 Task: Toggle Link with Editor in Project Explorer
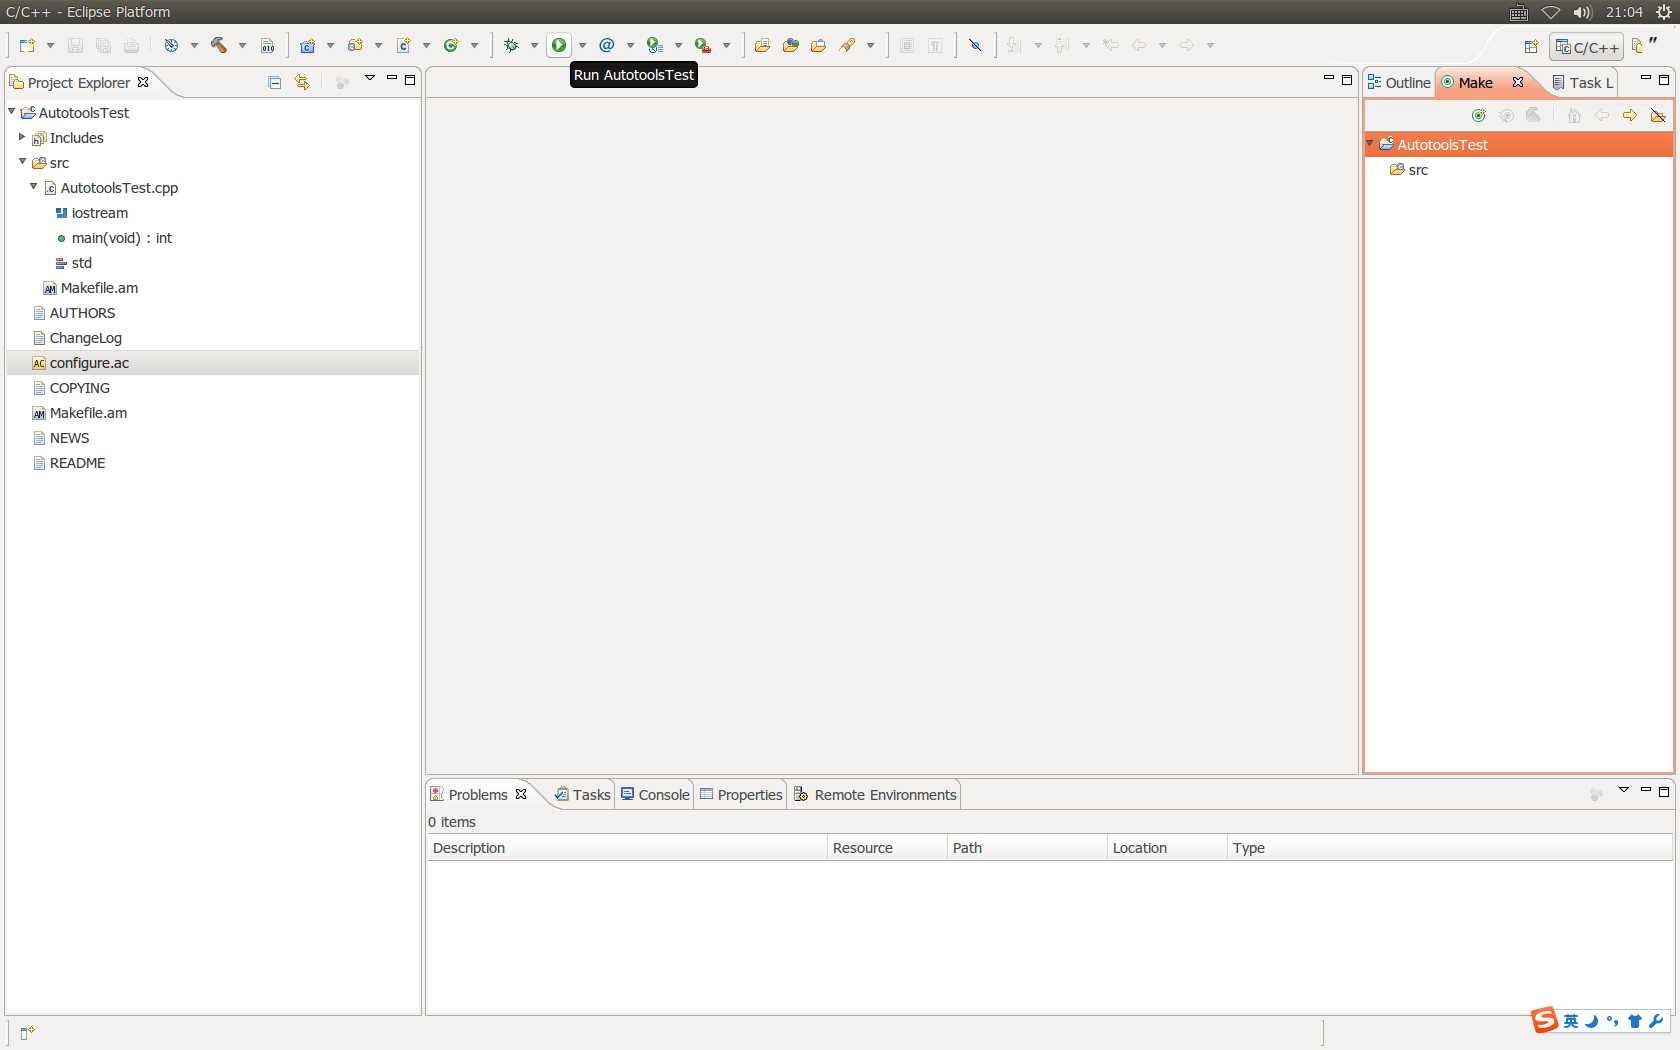pyautogui.click(x=302, y=82)
